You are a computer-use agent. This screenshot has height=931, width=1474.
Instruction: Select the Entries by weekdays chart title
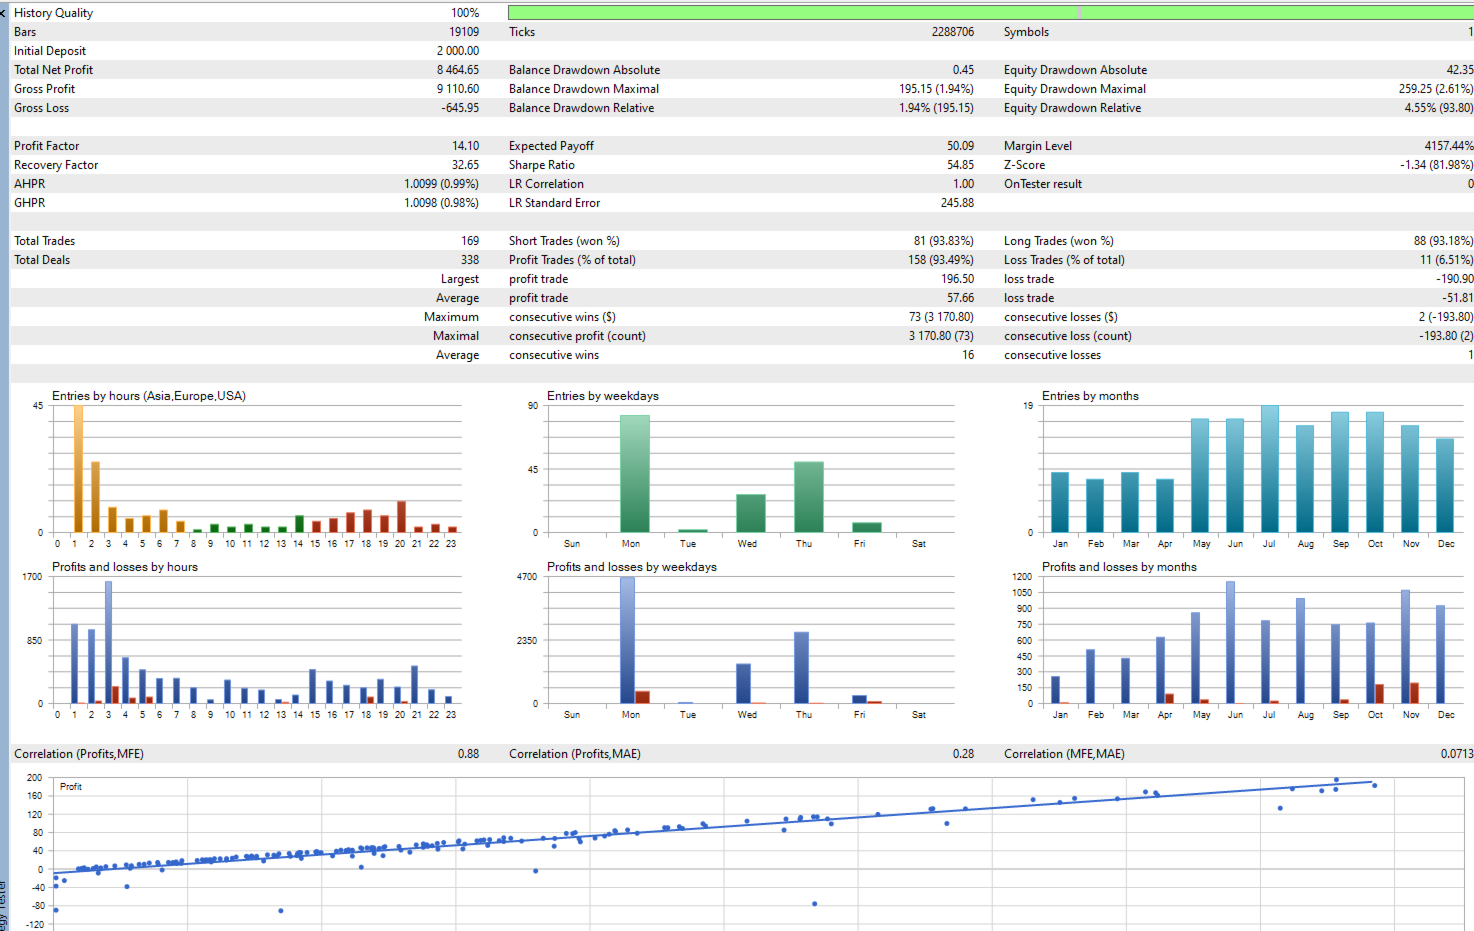[x=603, y=396]
